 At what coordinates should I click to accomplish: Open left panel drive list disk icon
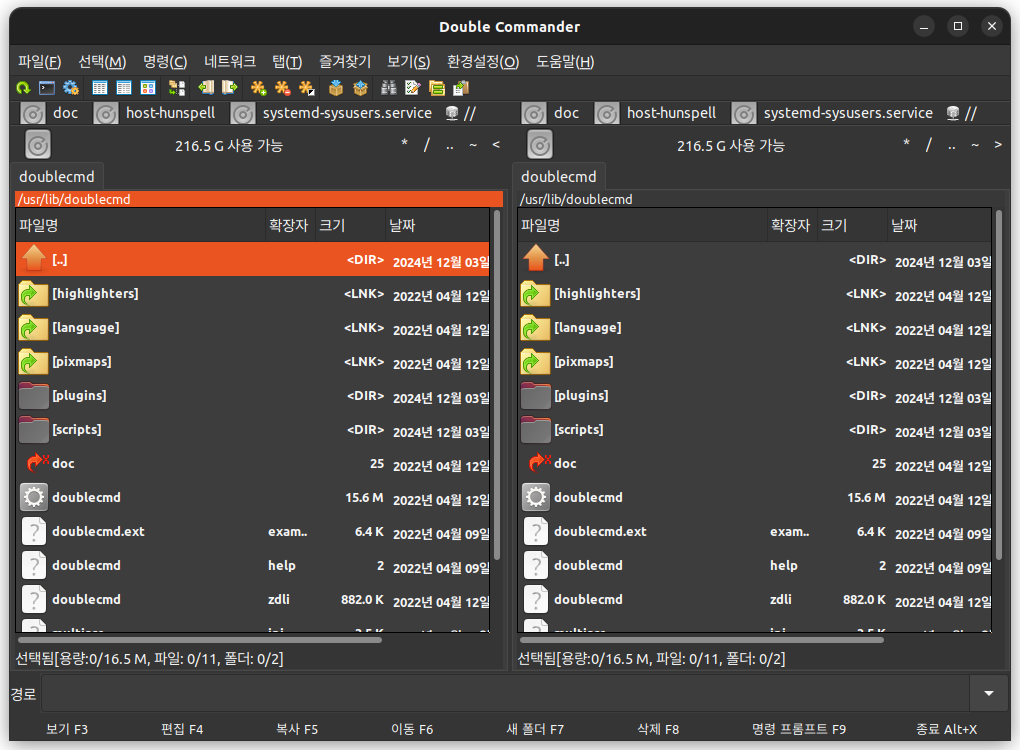[x=38, y=145]
